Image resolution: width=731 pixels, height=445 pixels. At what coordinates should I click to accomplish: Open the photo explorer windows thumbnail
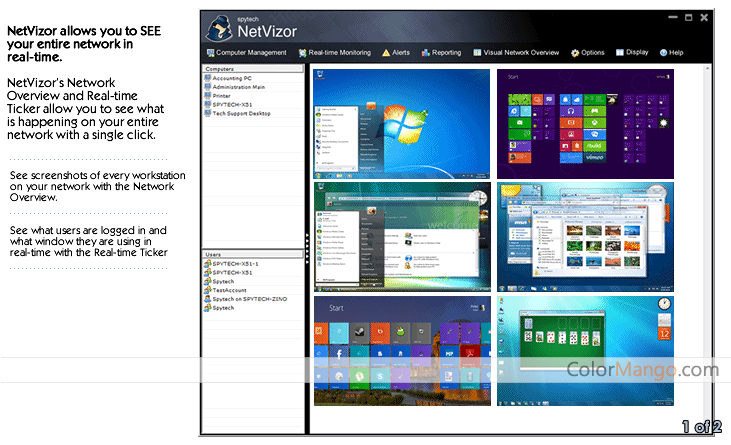point(585,237)
